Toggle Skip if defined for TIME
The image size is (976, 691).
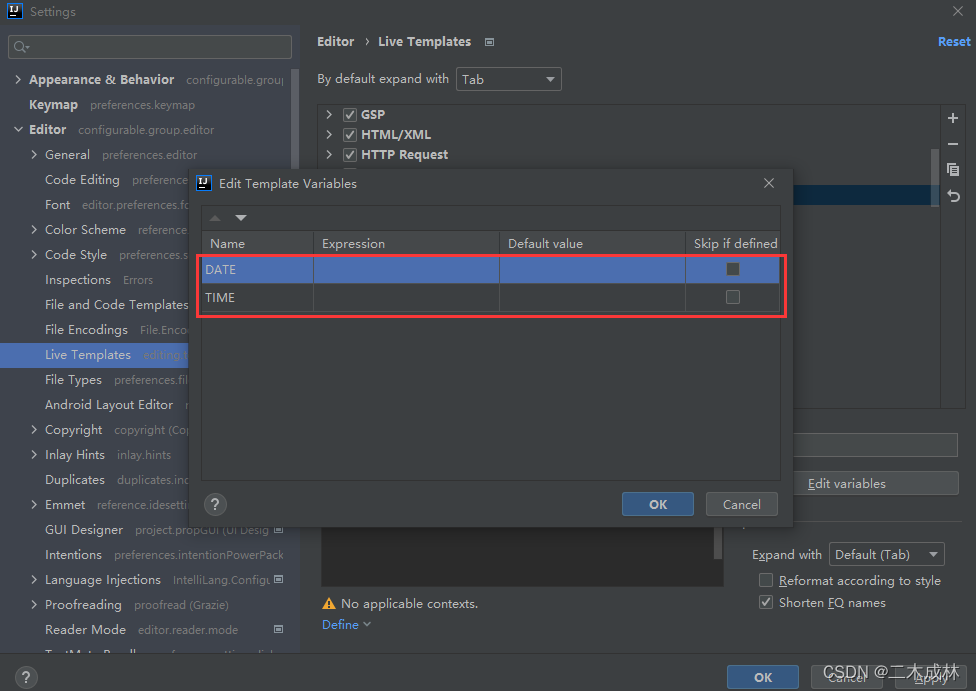[733, 297]
